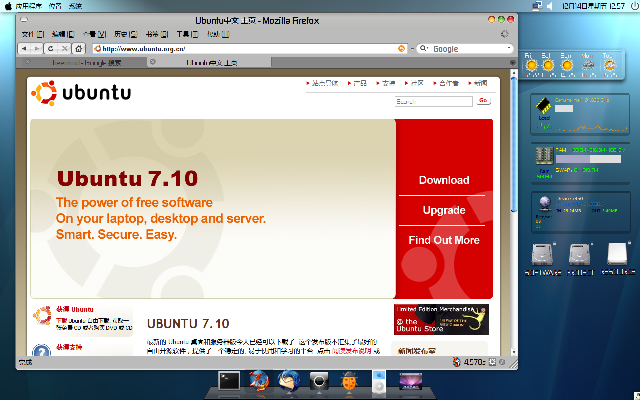Open the Firefox menu ending in (T)
The image size is (640, 400).
pyautogui.click(x=187, y=34)
